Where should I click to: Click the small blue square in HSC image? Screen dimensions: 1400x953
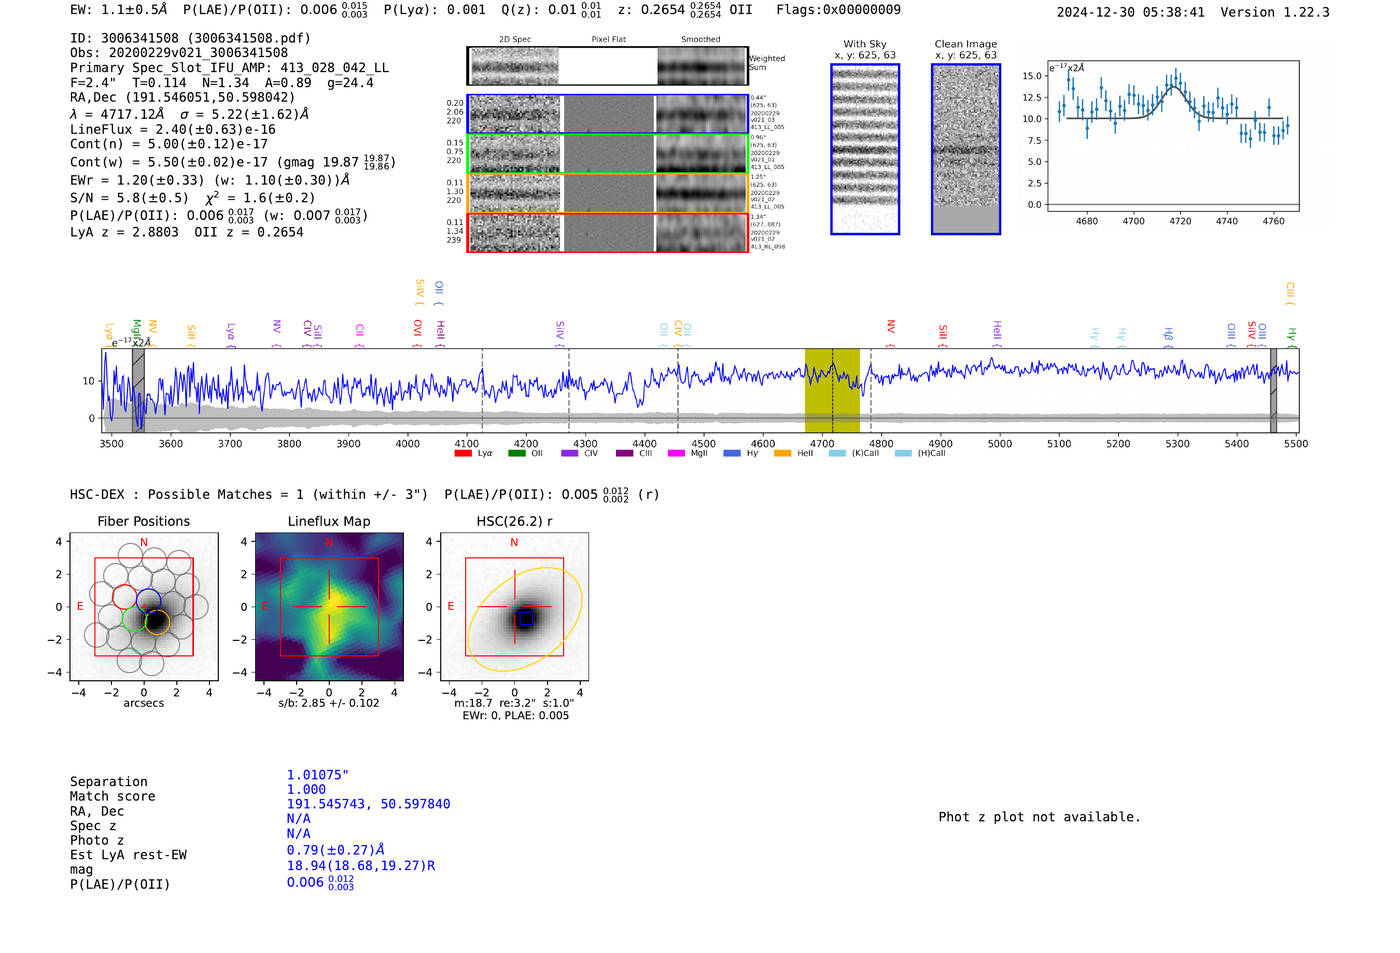tap(526, 619)
